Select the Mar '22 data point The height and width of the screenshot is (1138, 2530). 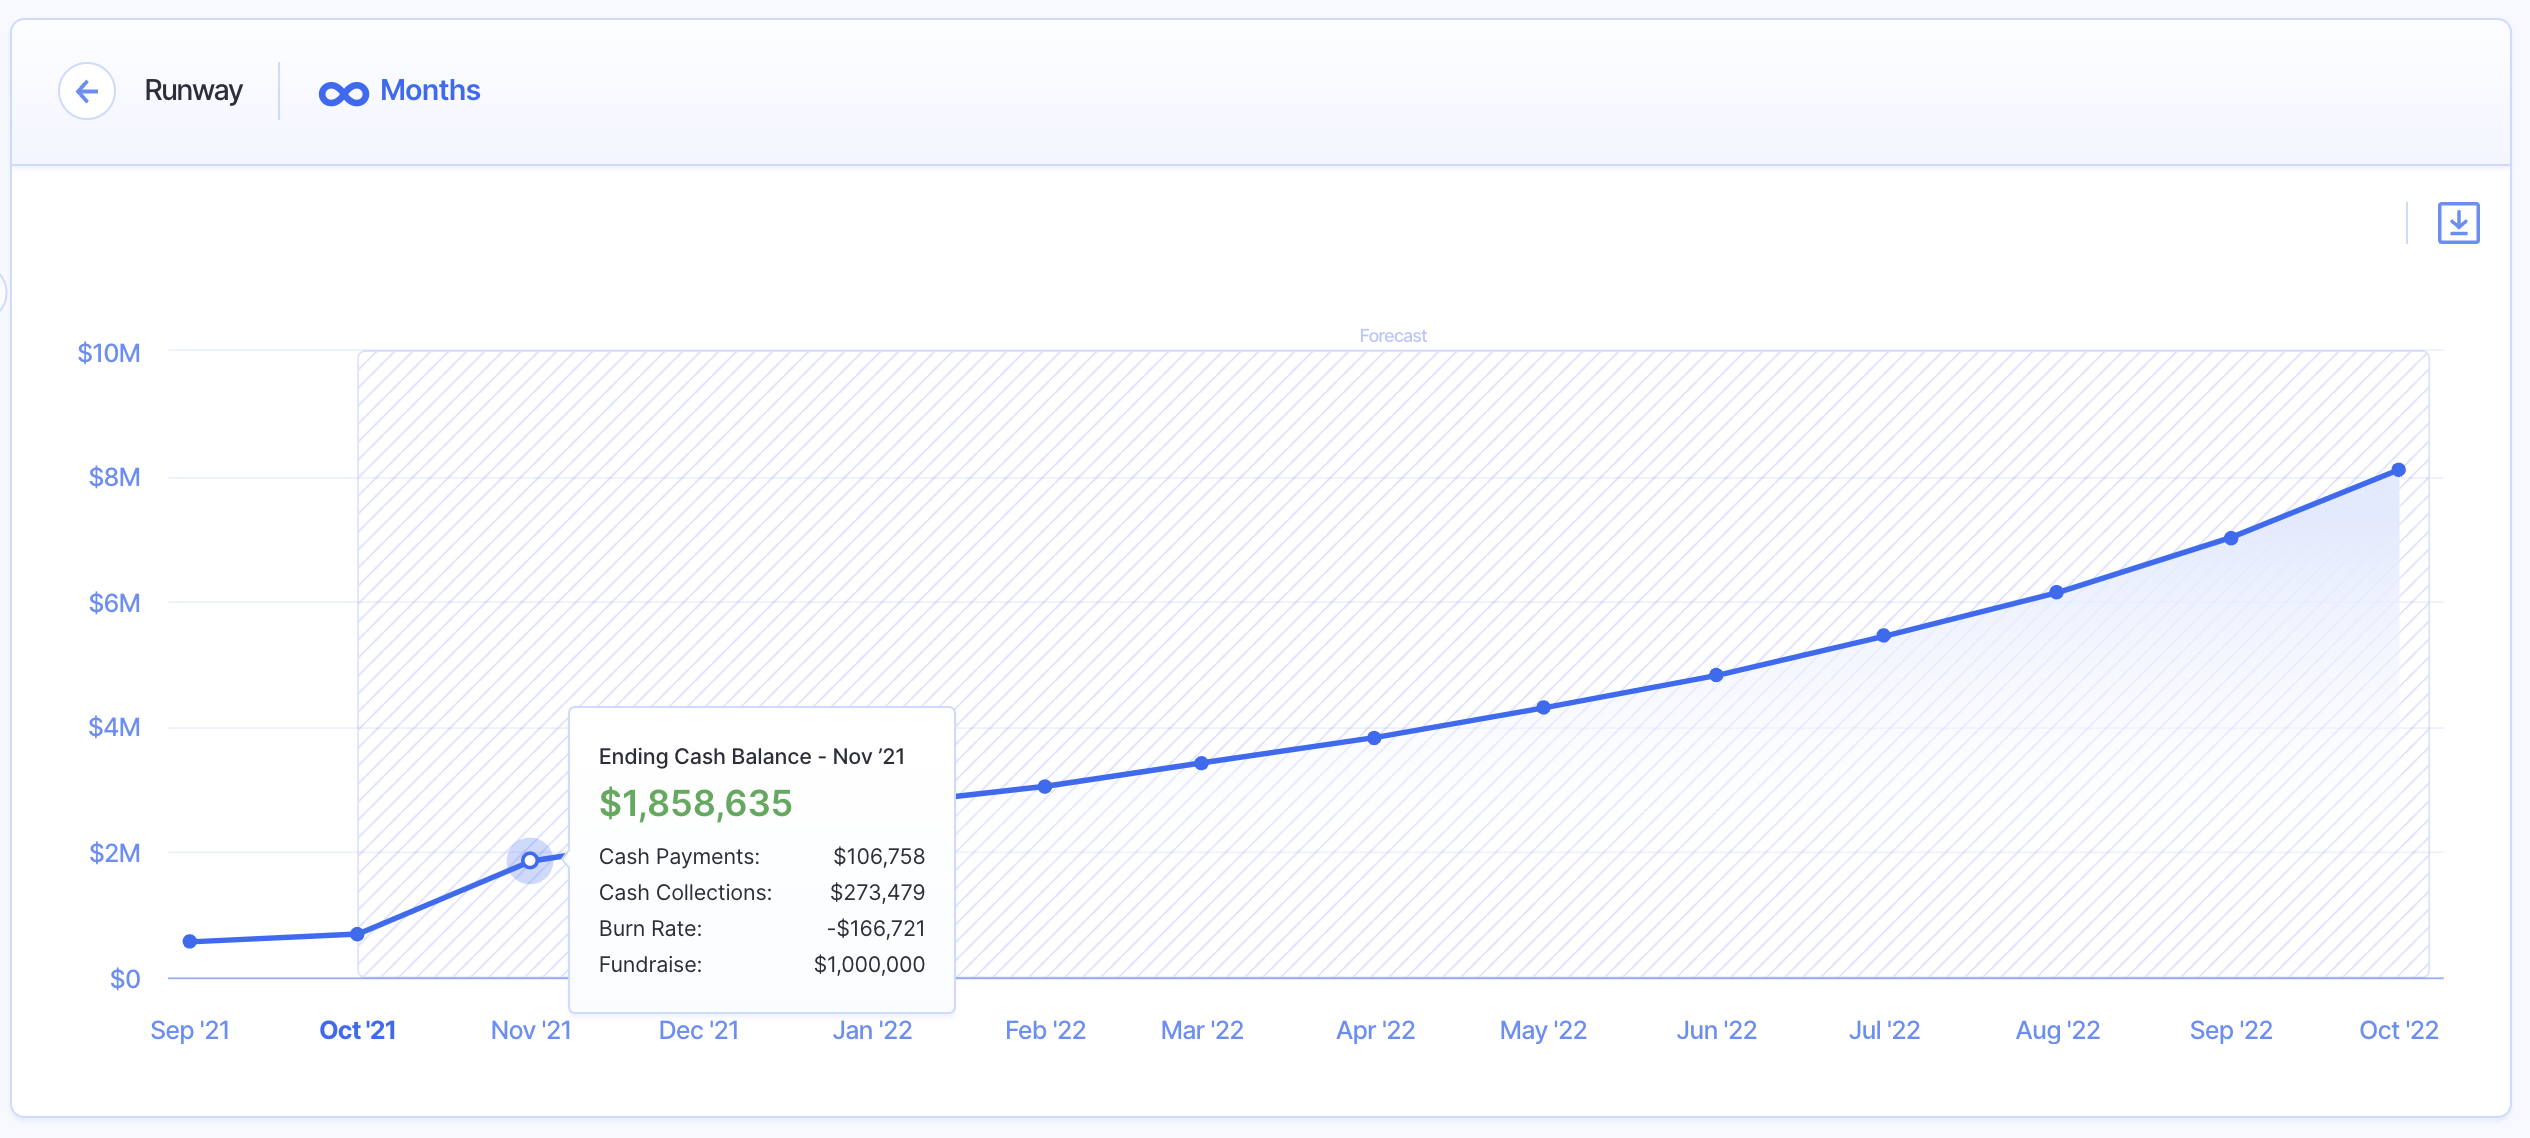1202,763
